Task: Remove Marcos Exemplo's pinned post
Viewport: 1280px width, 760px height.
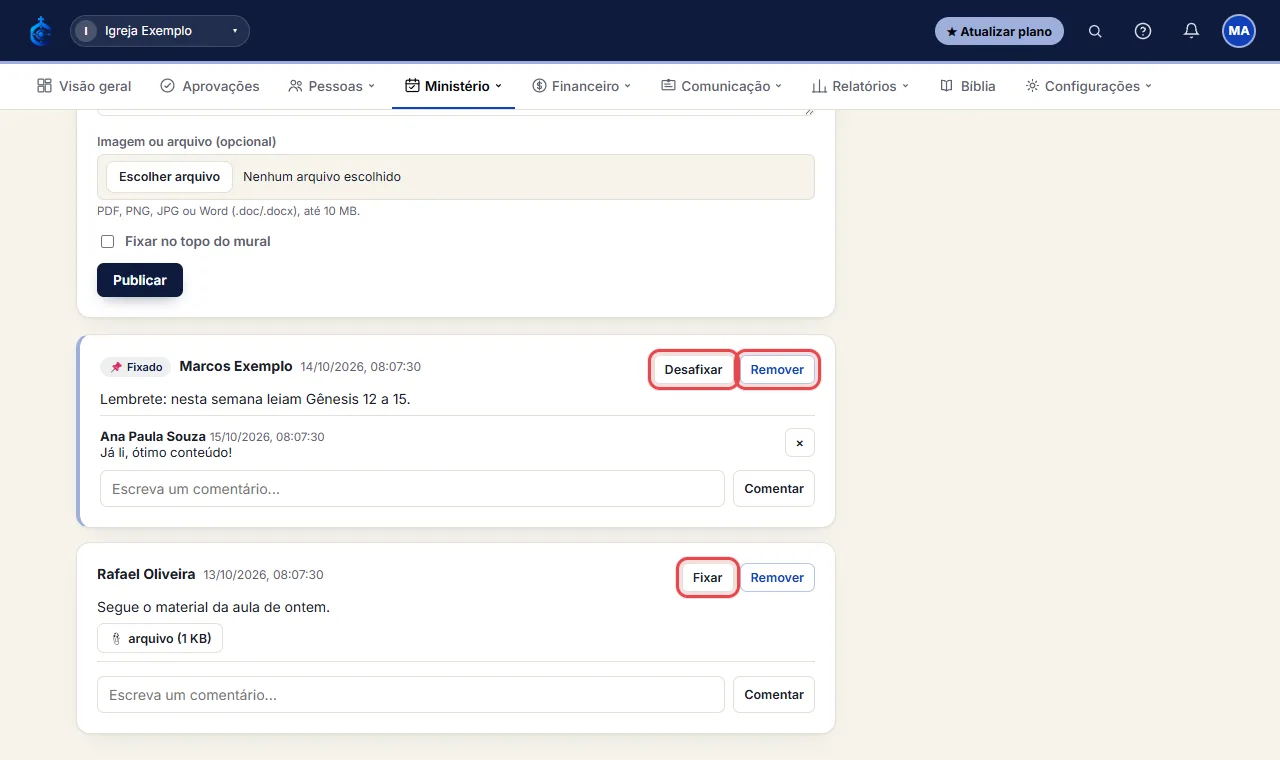Action: tap(777, 369)
